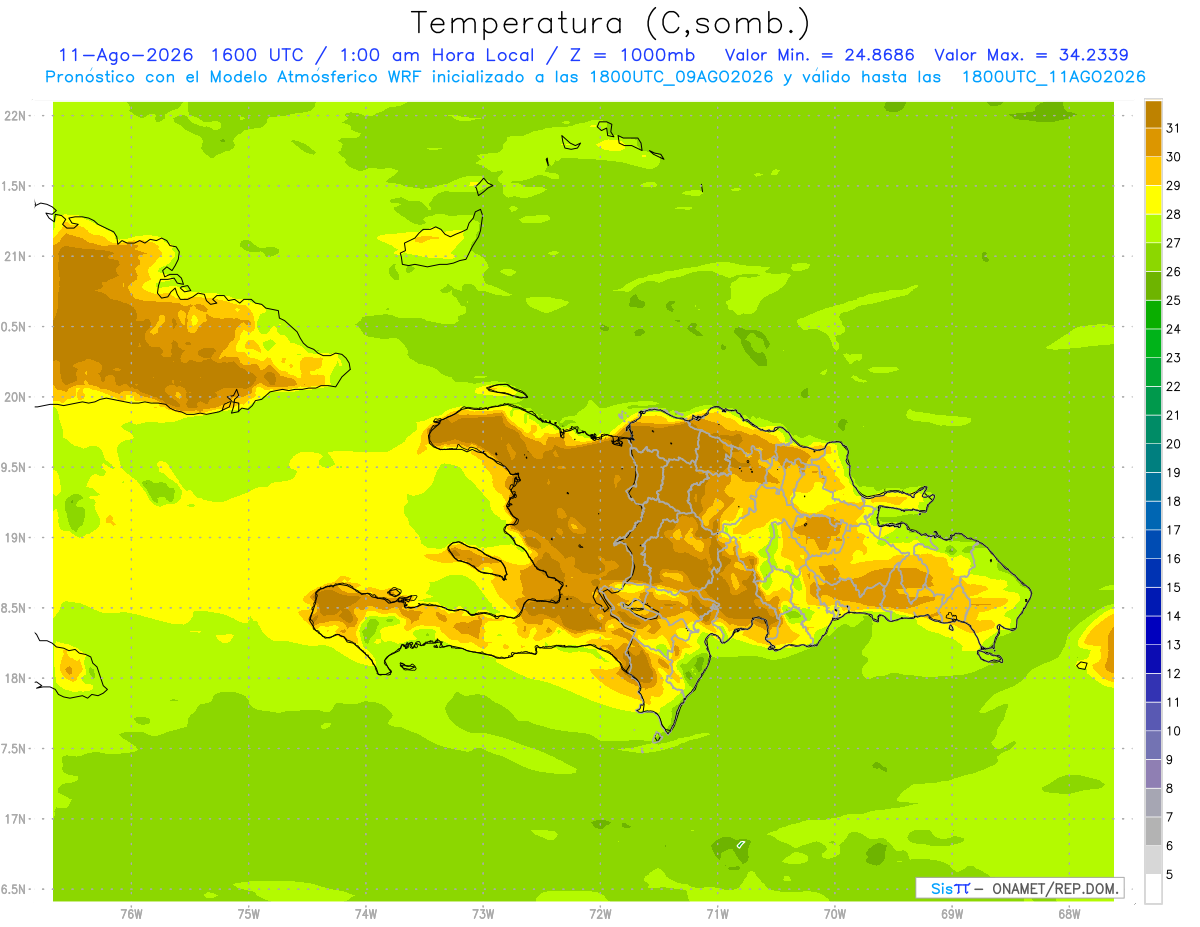Click the '21N' latitude label
1200x927 pixels.
tap(16, 257)
